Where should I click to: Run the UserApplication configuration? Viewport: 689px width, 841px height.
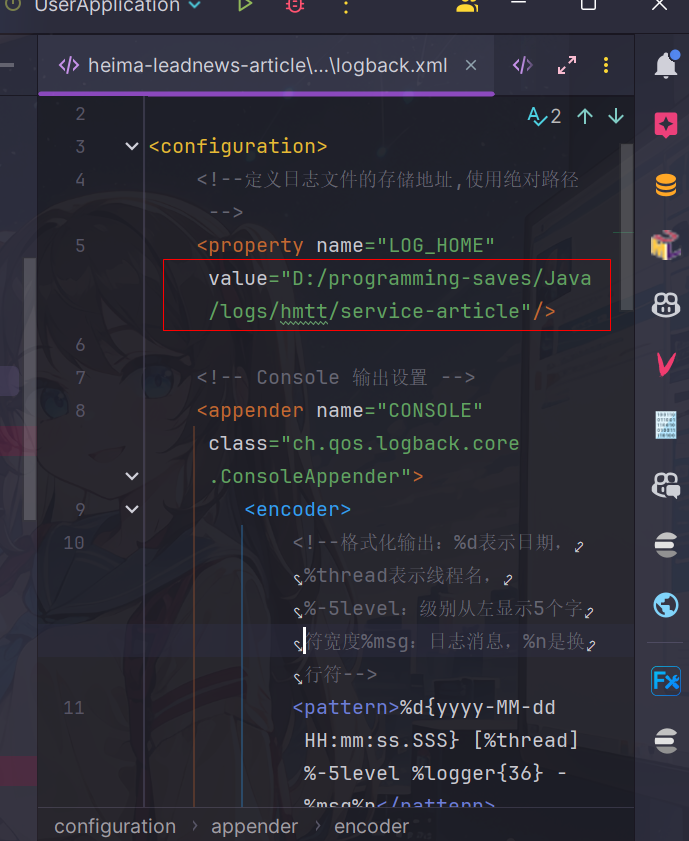pos(245,5)
